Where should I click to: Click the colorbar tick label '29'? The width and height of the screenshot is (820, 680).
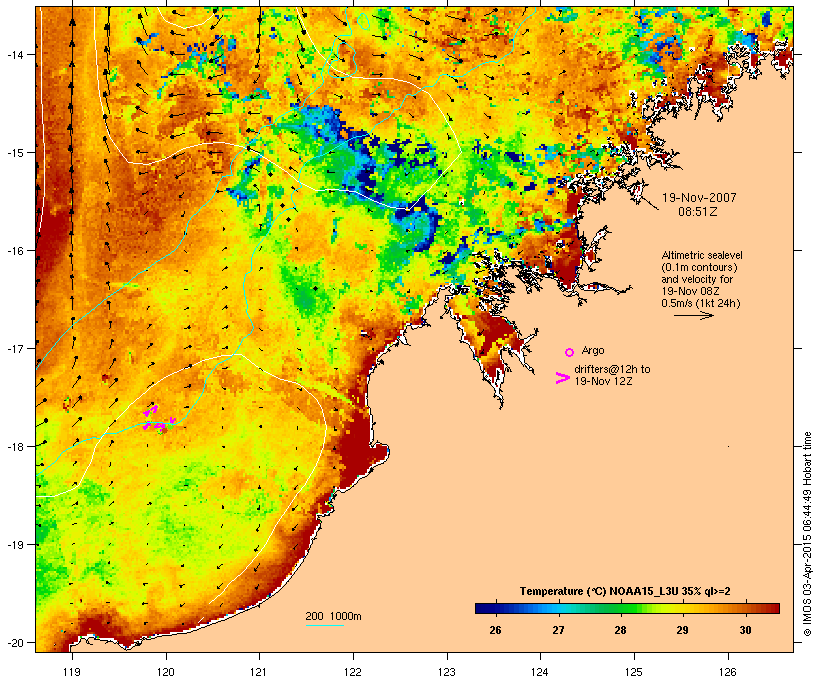[x=682, y=630]
